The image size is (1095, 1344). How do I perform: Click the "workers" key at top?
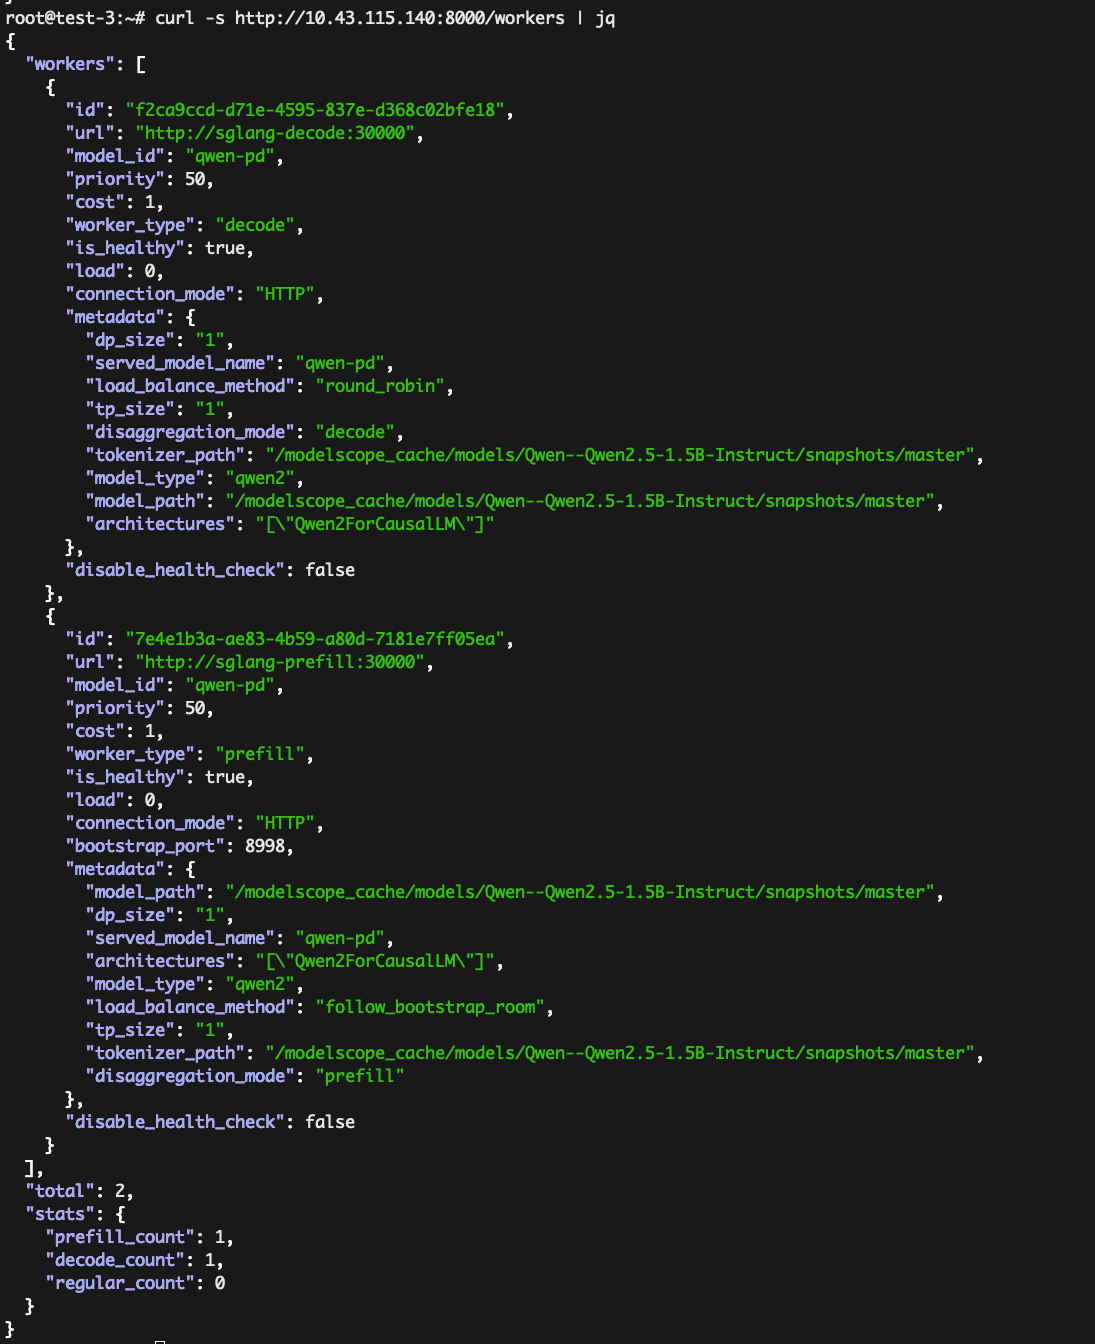[x=70, y=64]
